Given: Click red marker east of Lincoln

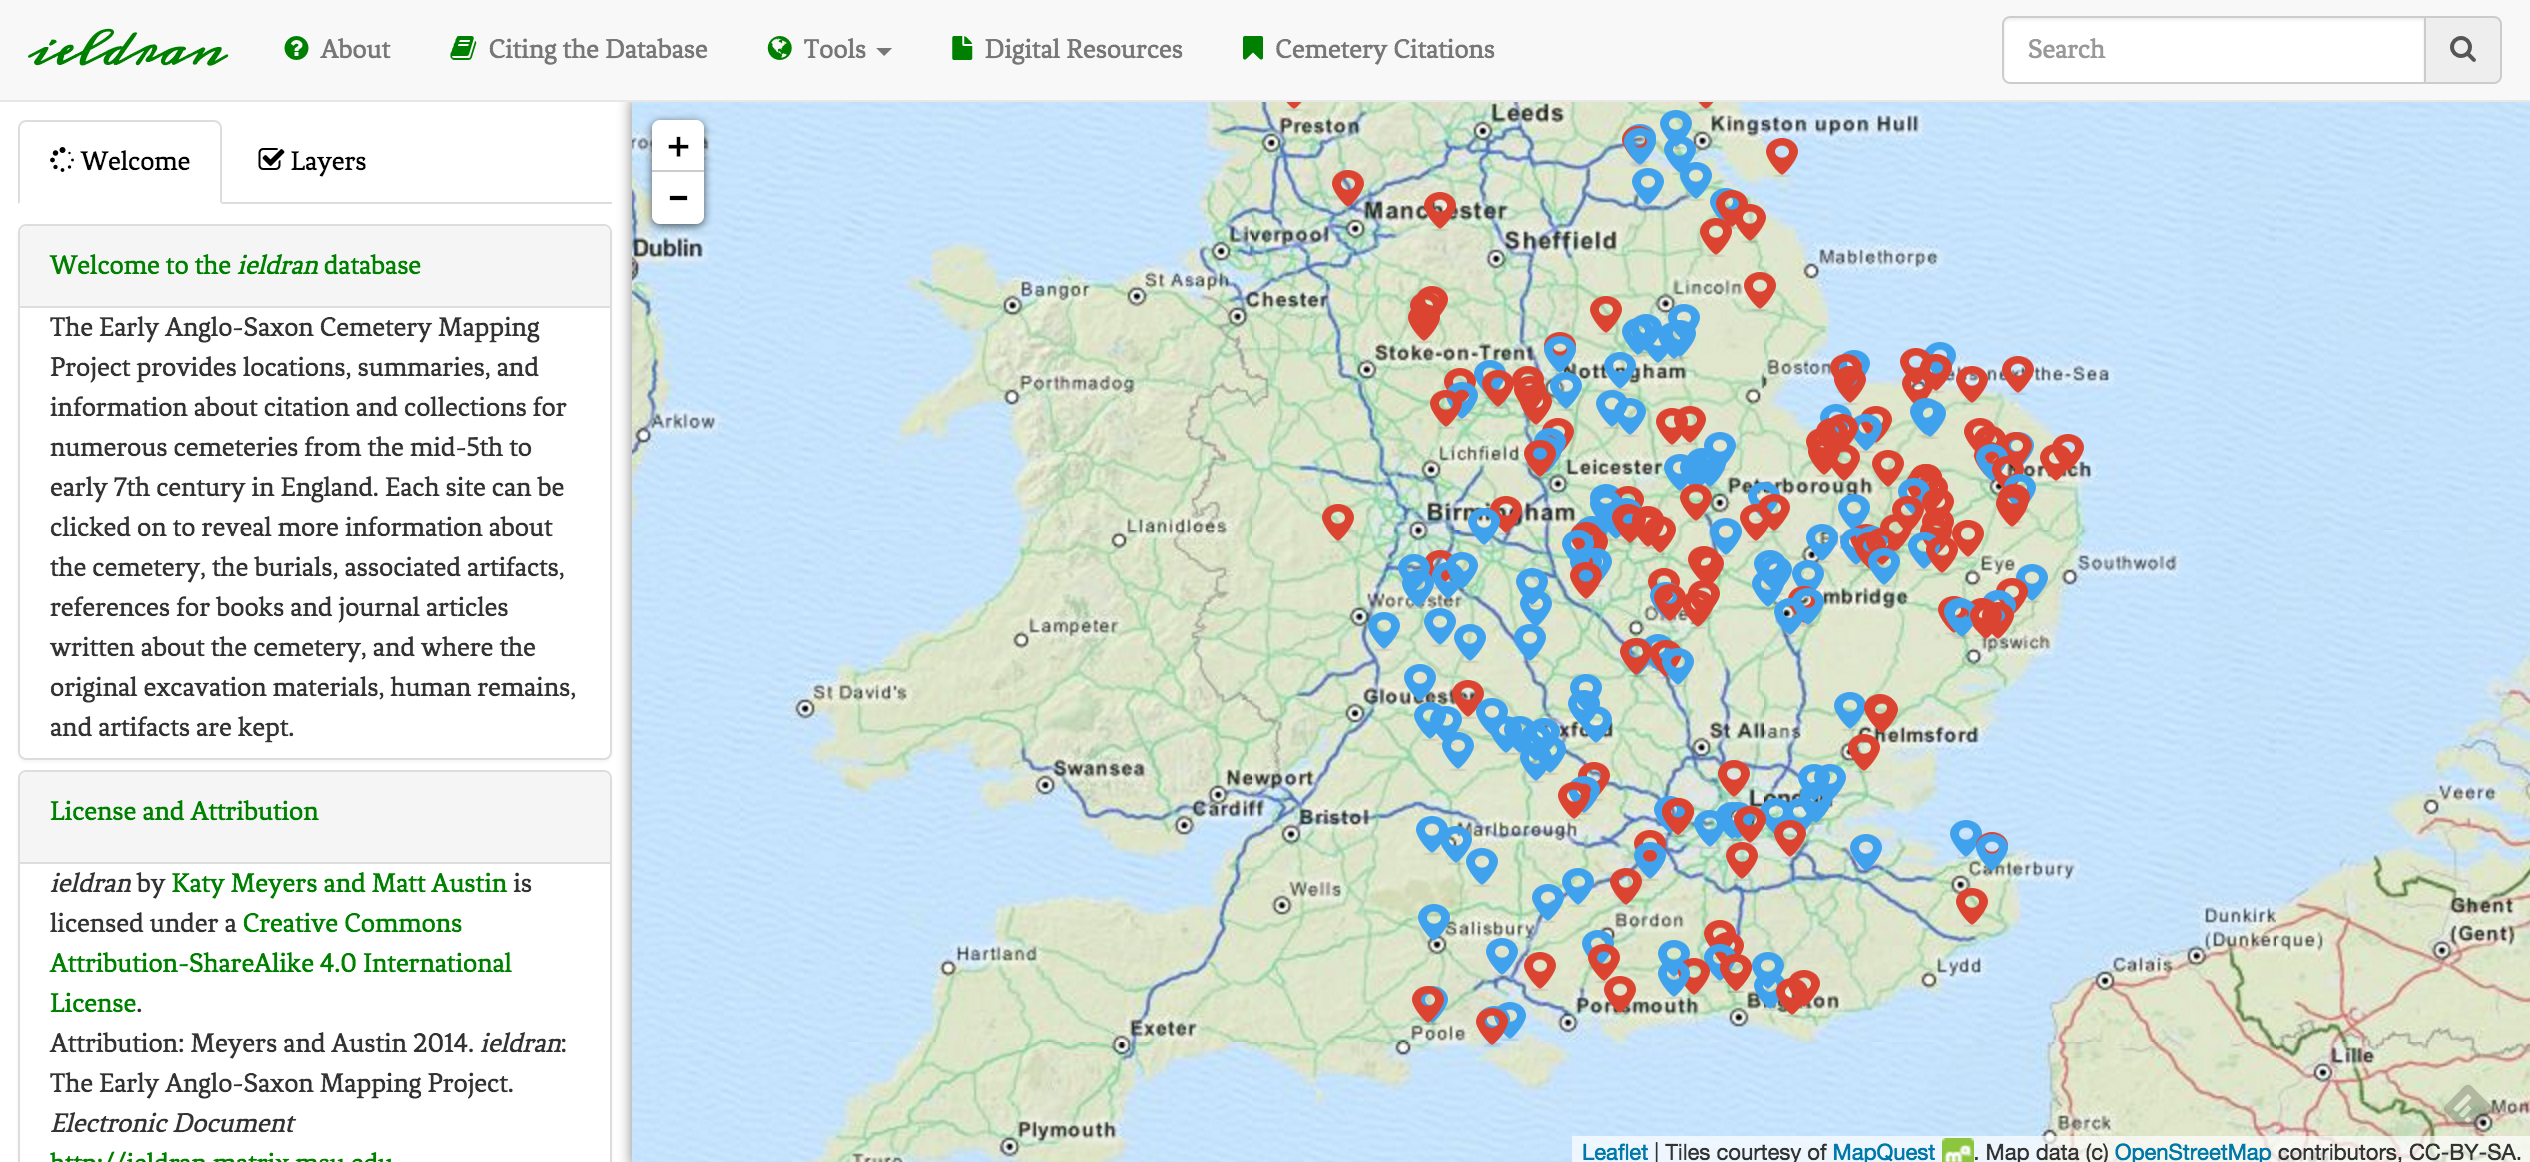Looking at the screenshot, I should click(x=1759, y=288).
